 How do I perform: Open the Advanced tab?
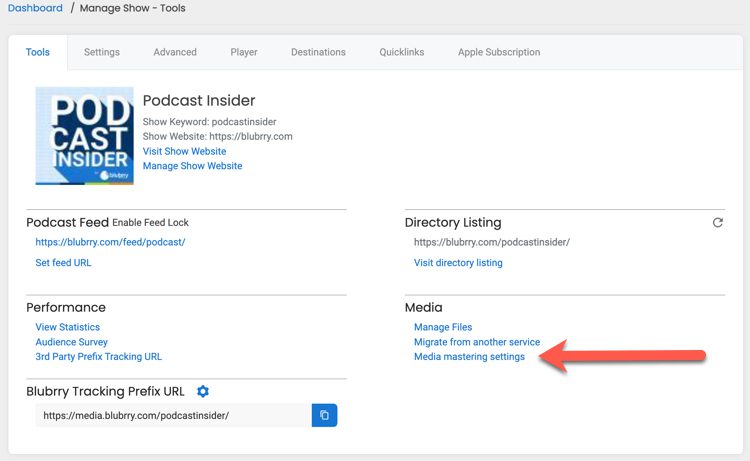[175, 52]
